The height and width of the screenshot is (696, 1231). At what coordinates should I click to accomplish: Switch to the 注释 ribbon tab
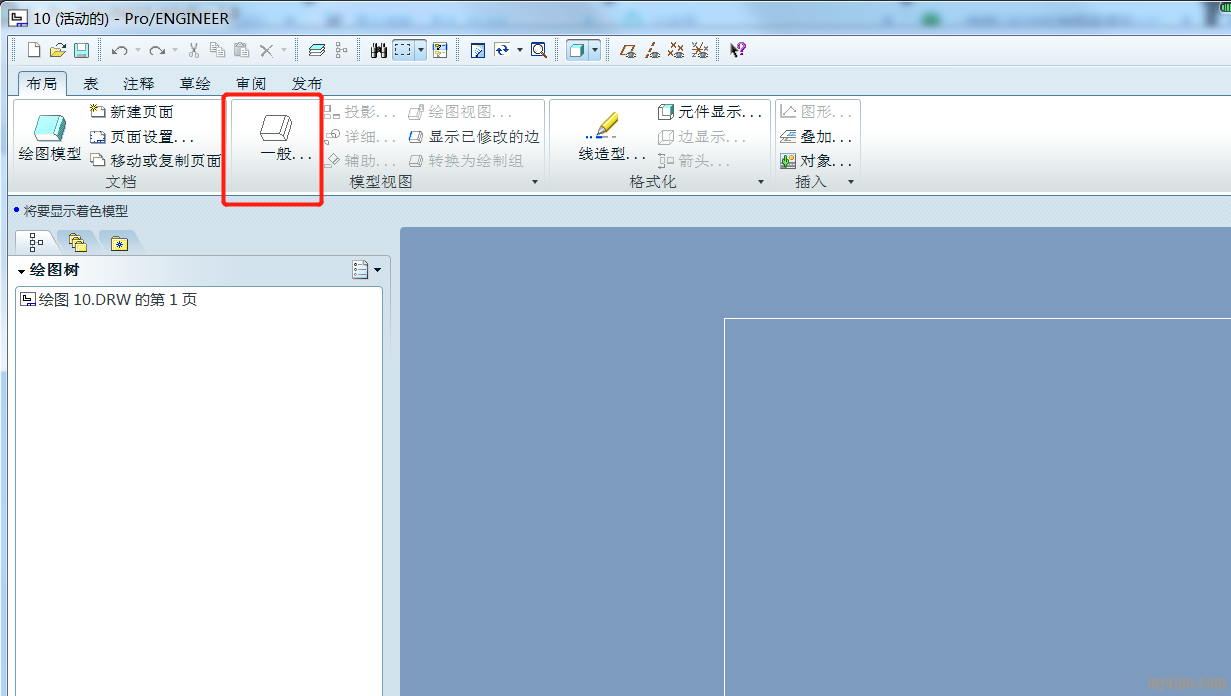click(139, 84)
